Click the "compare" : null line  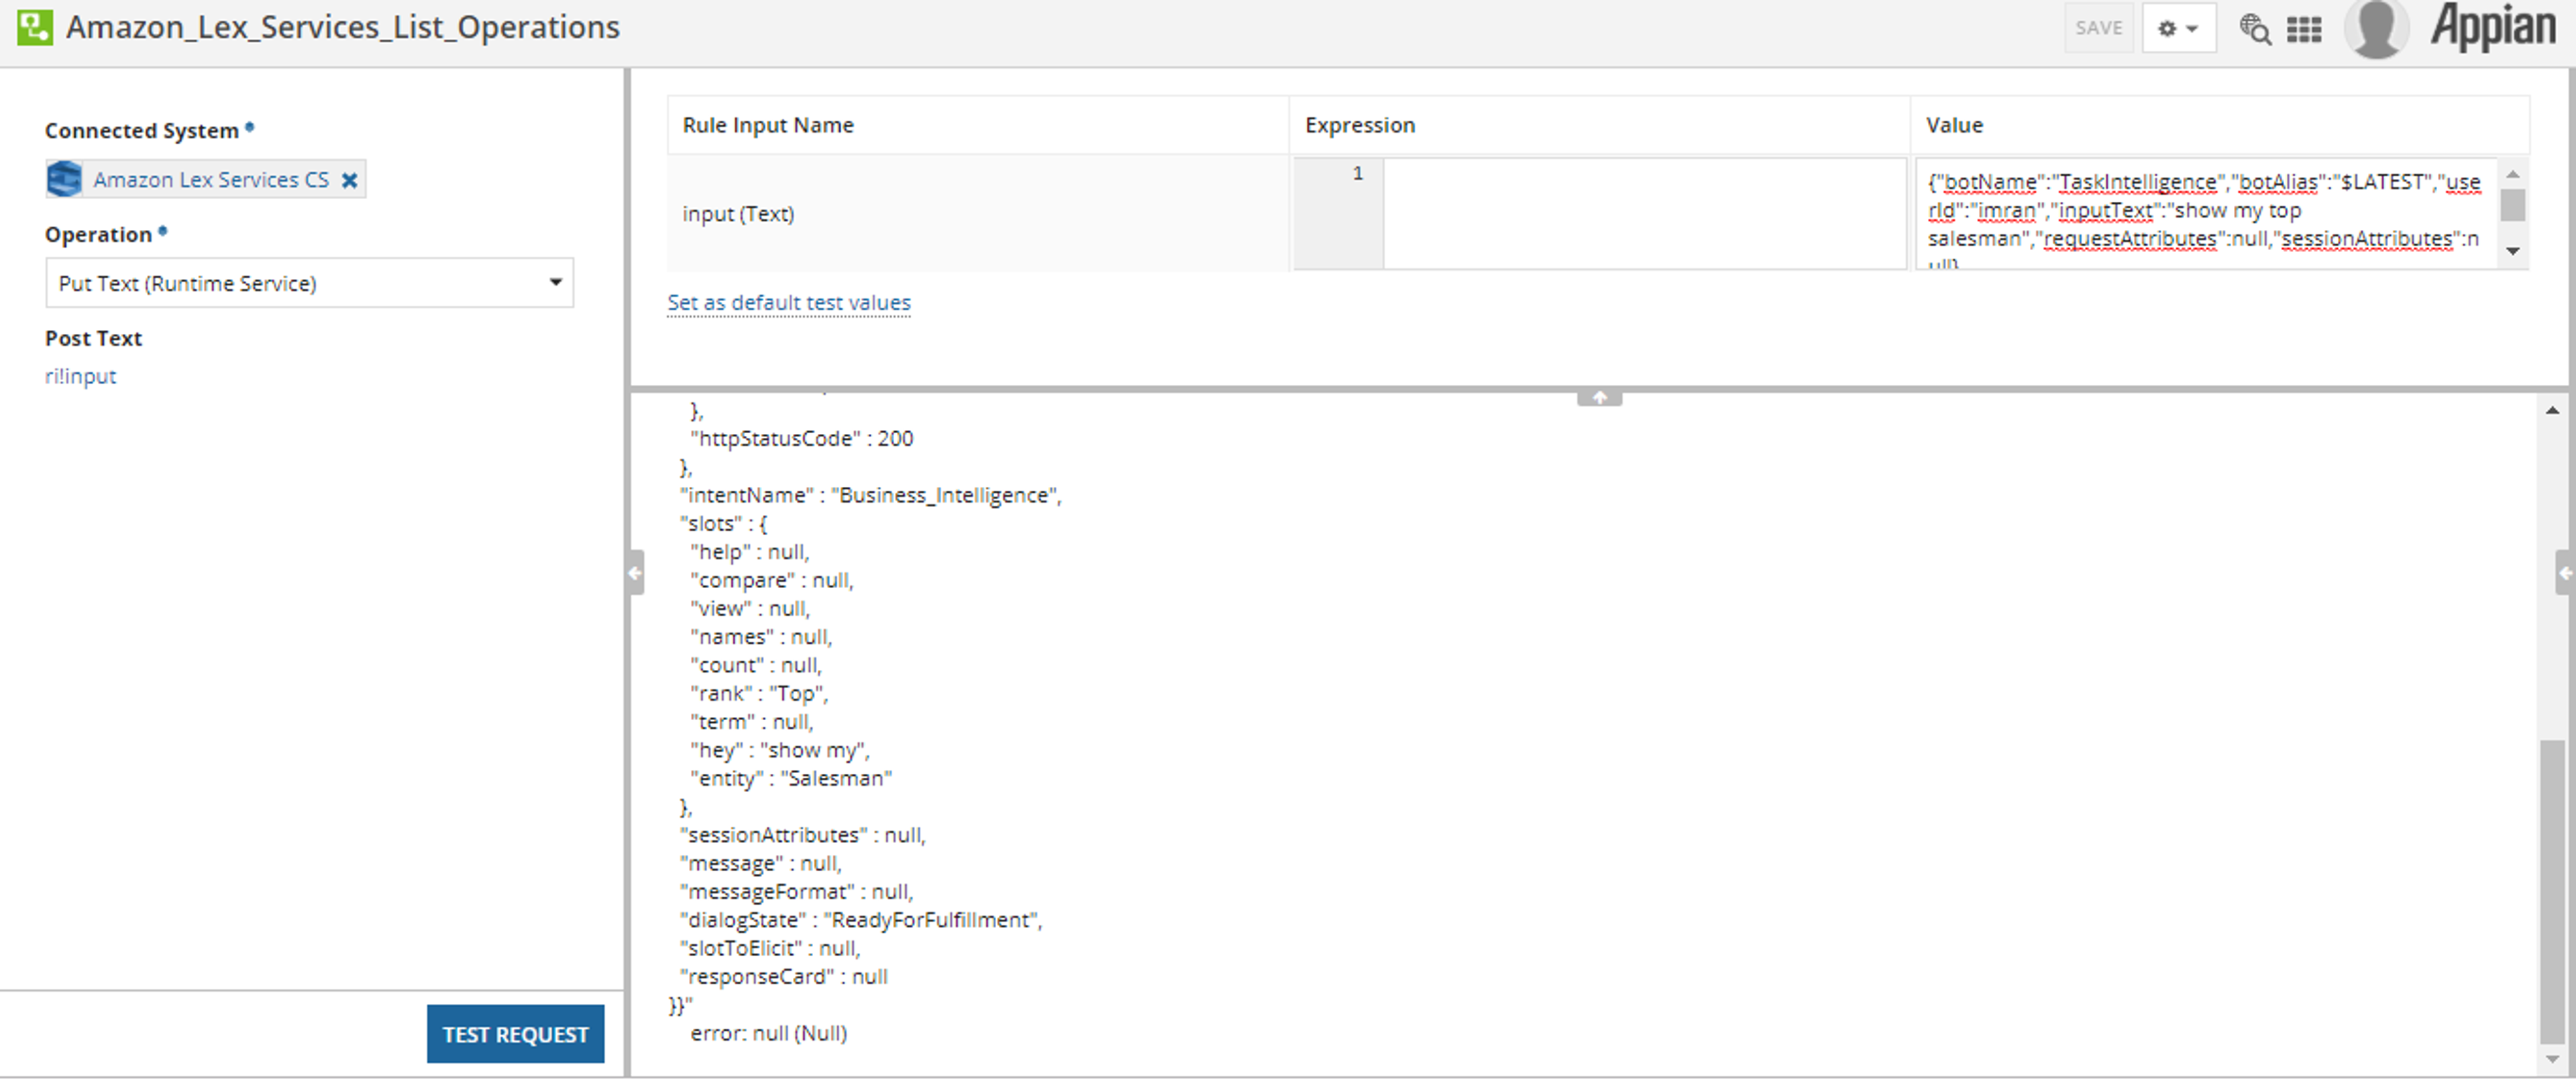[771, 580]
